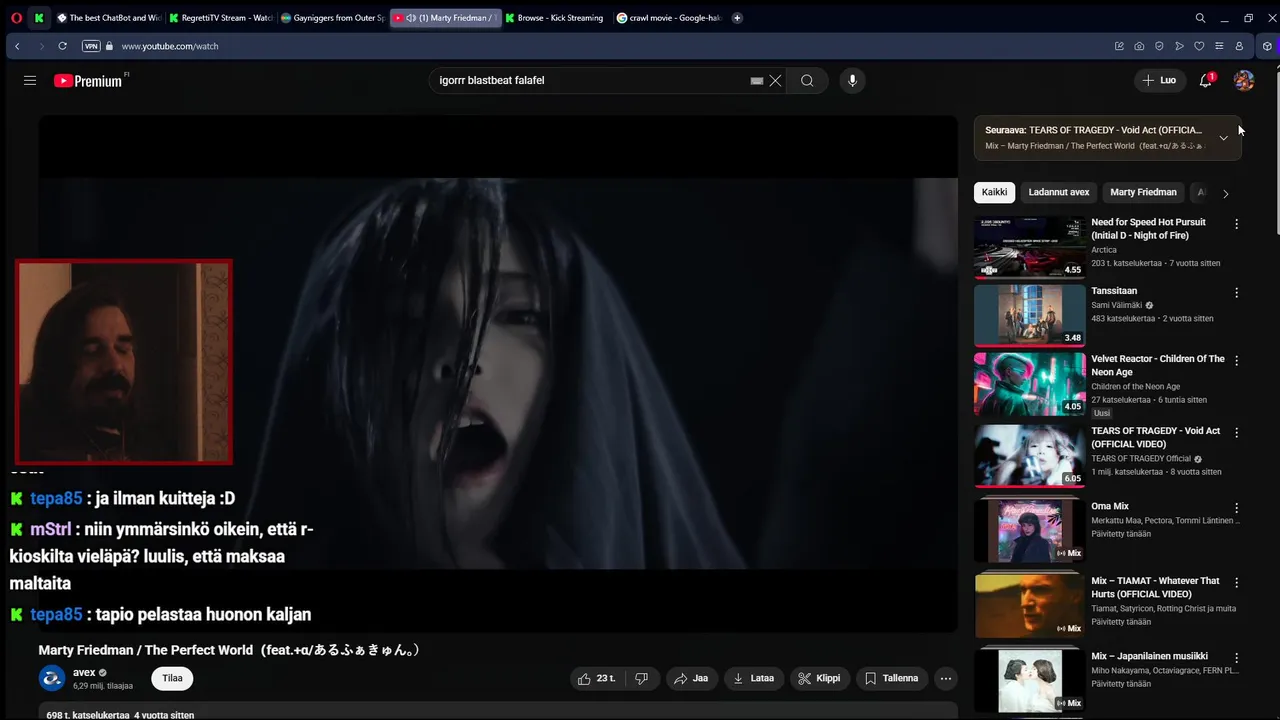Open options for Oma Mix
Image resolution: width=1280 pixels, height=720 pixels.
coord(1236,508)
